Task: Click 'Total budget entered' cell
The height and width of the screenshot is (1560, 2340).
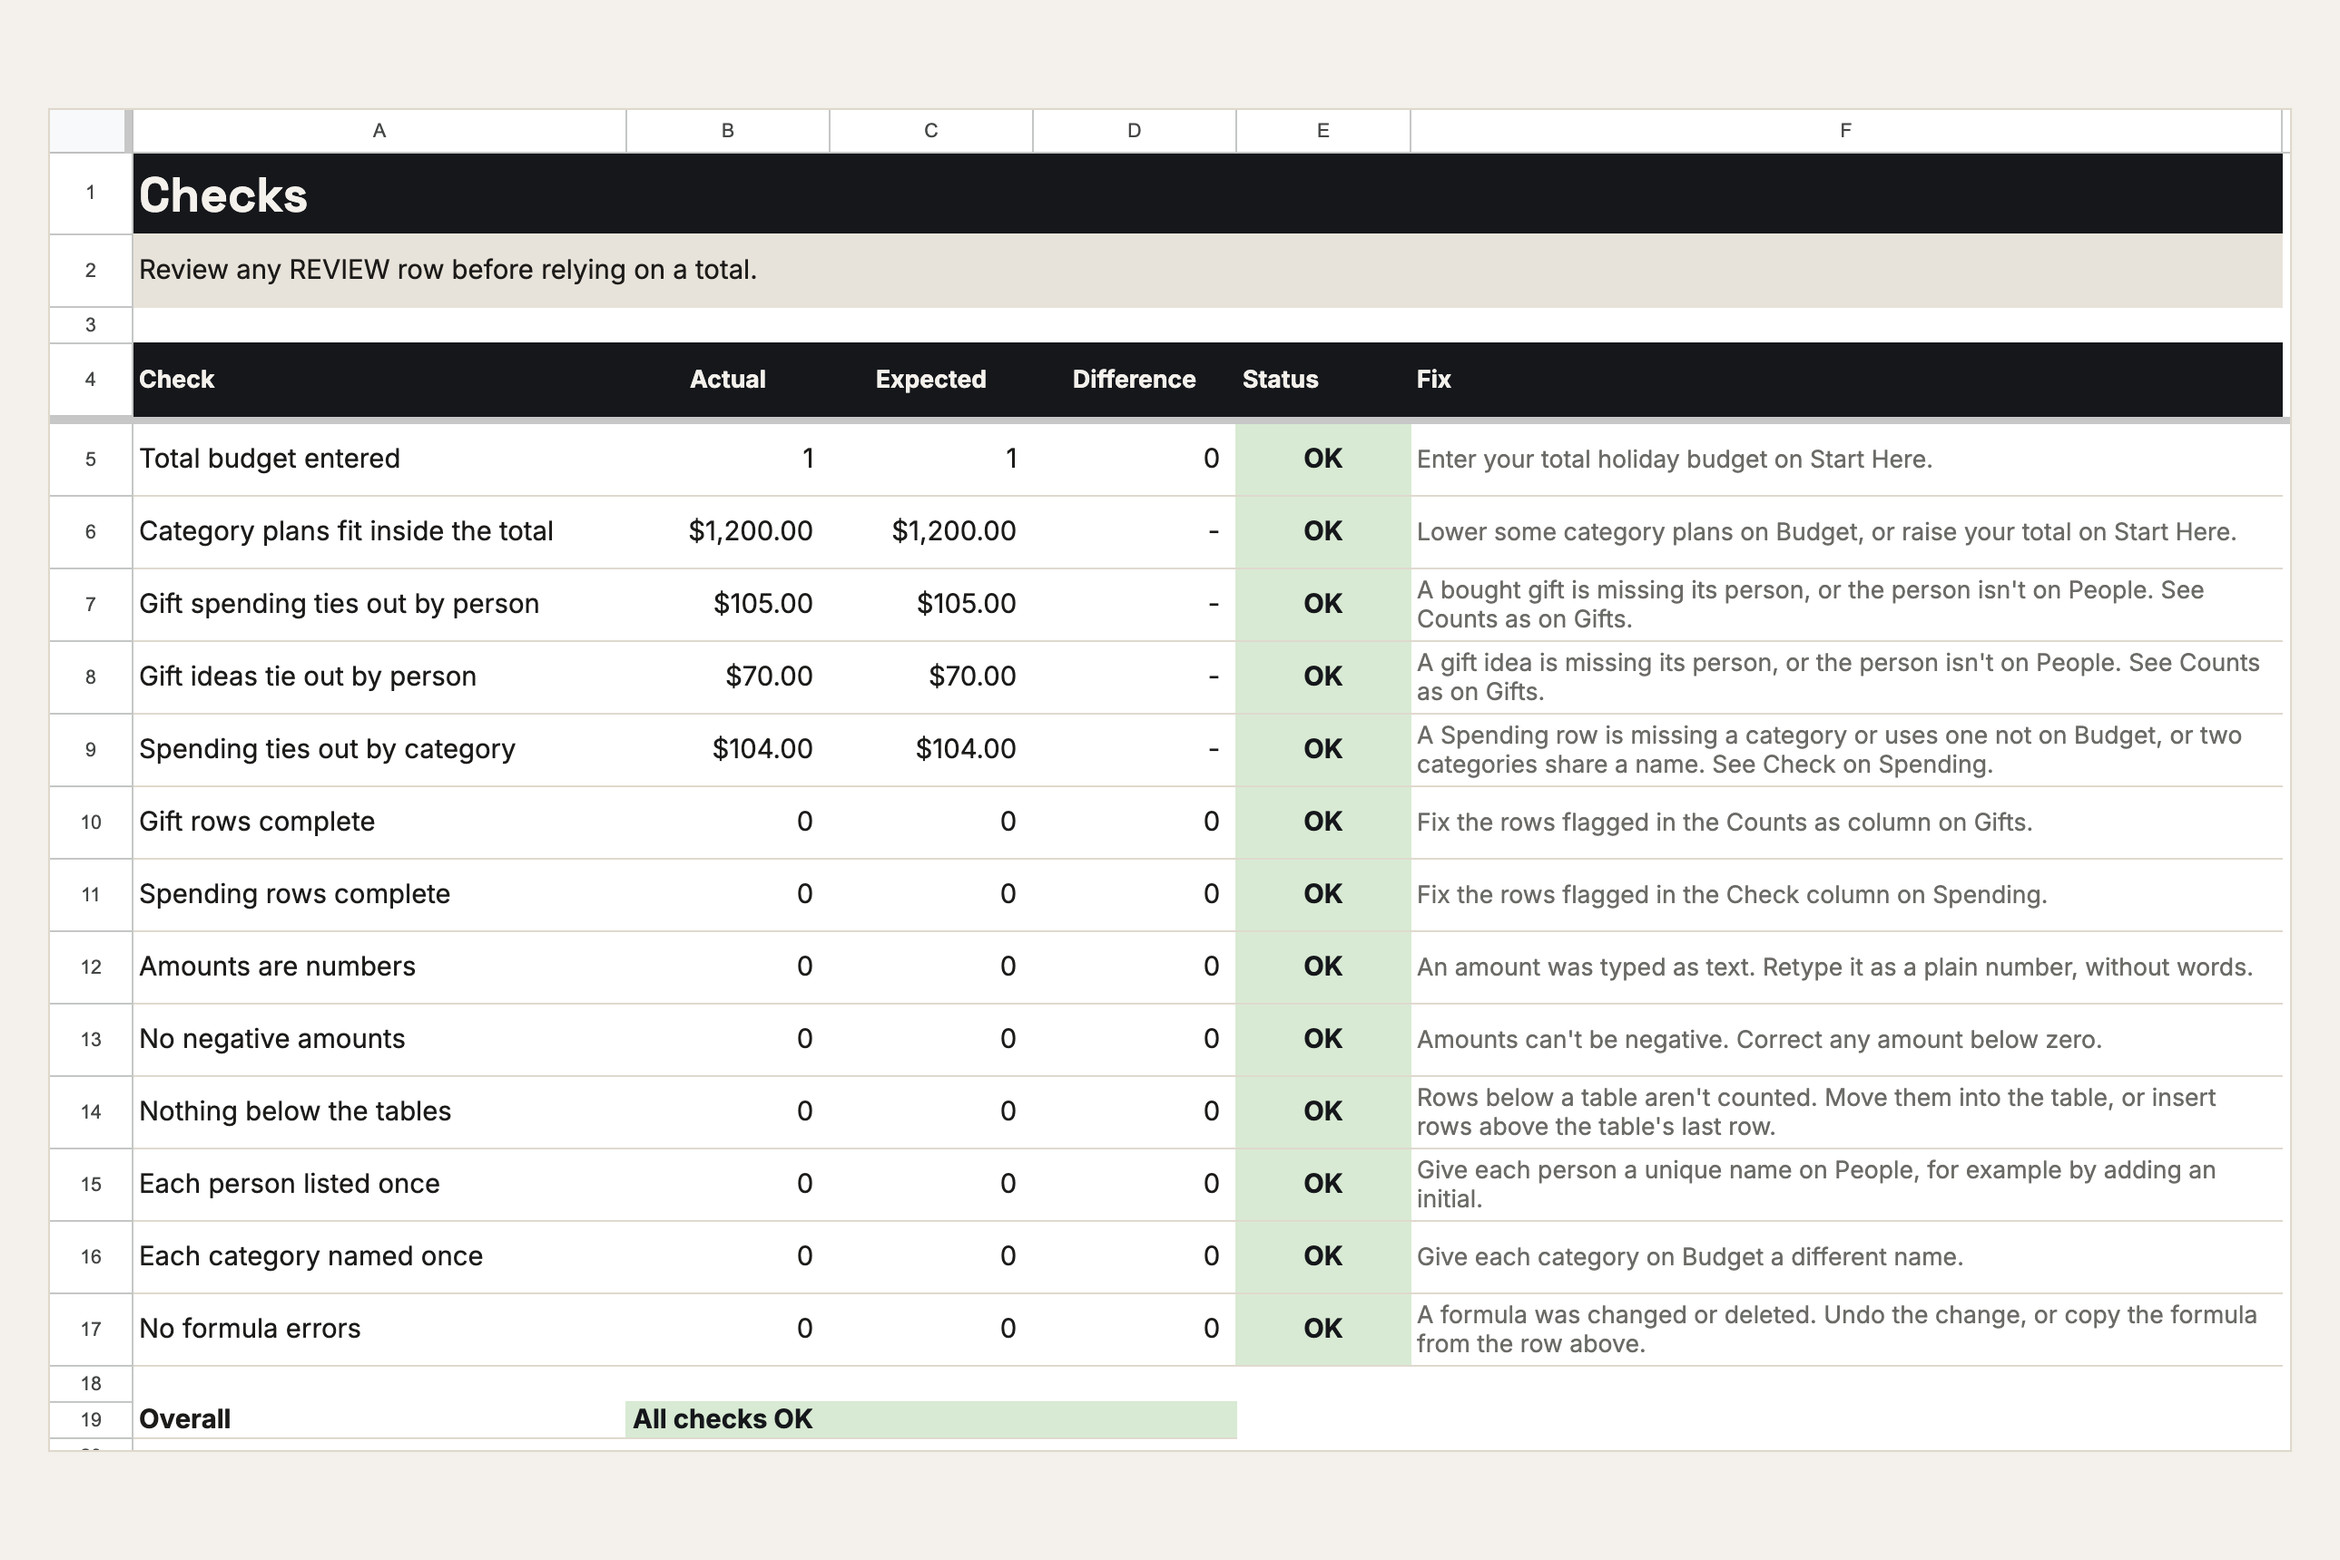Action: [x=379, y=459]
